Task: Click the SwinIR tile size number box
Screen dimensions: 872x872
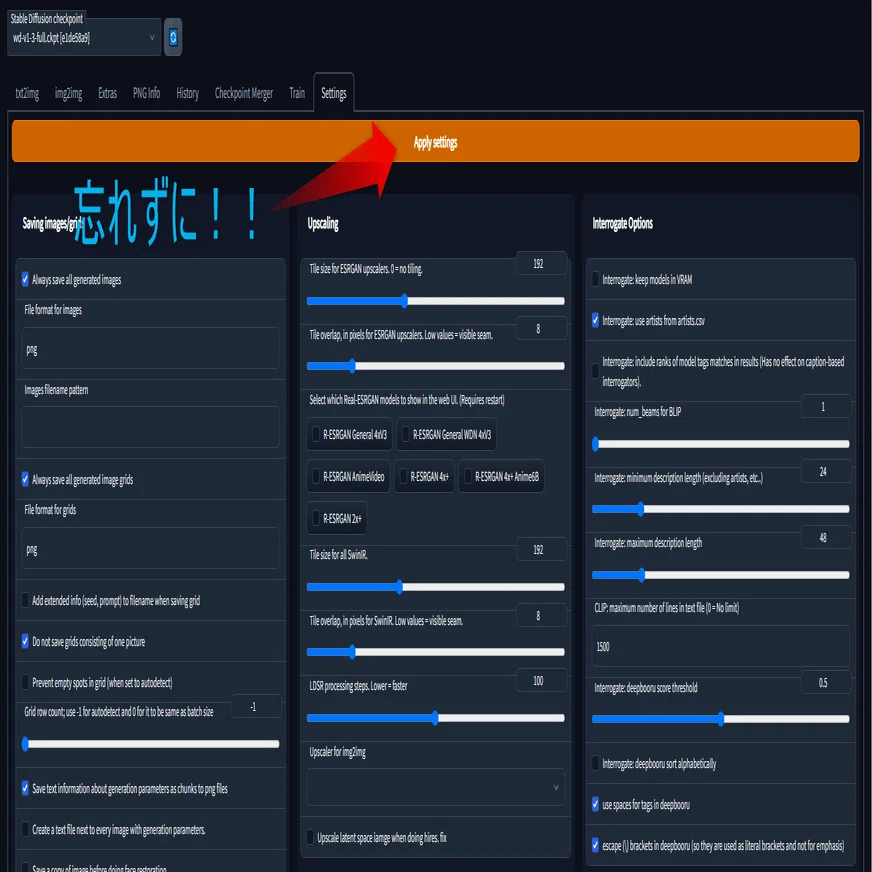Action: [542, 549]
